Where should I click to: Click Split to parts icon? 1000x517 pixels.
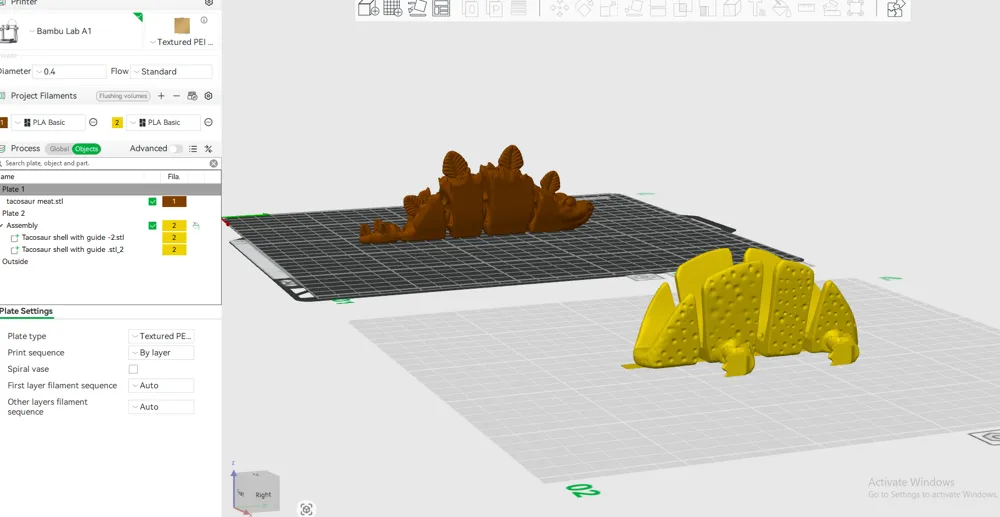coord(495,8)
